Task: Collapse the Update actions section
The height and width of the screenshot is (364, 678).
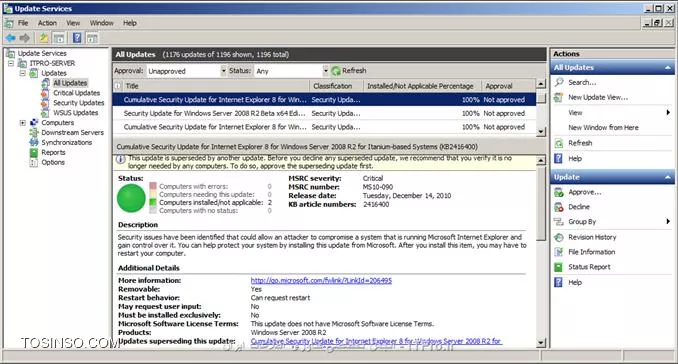Action: pyautogui.click(x=668, y=177)
